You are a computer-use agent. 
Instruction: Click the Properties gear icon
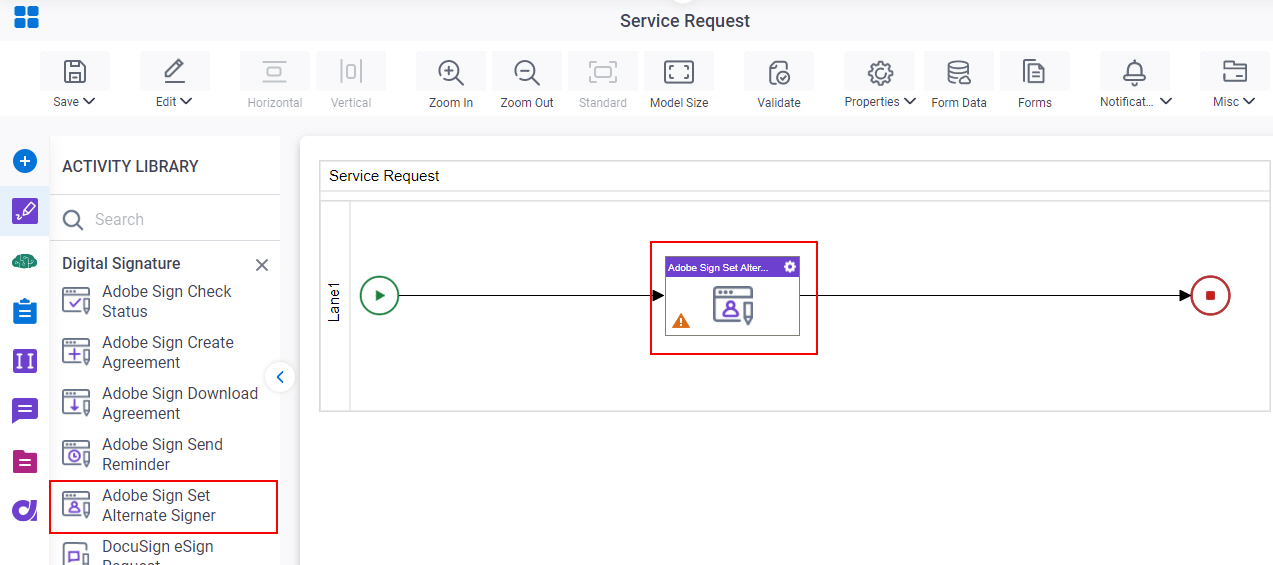tap(880, 72)
